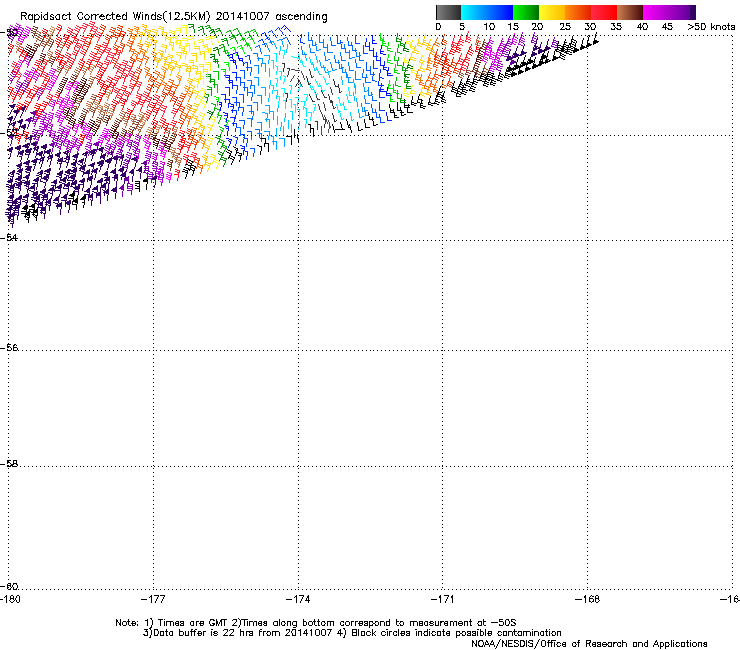Click the orange 25–30 knots legend color
The image size is (740, 650).
coord(578,12)
